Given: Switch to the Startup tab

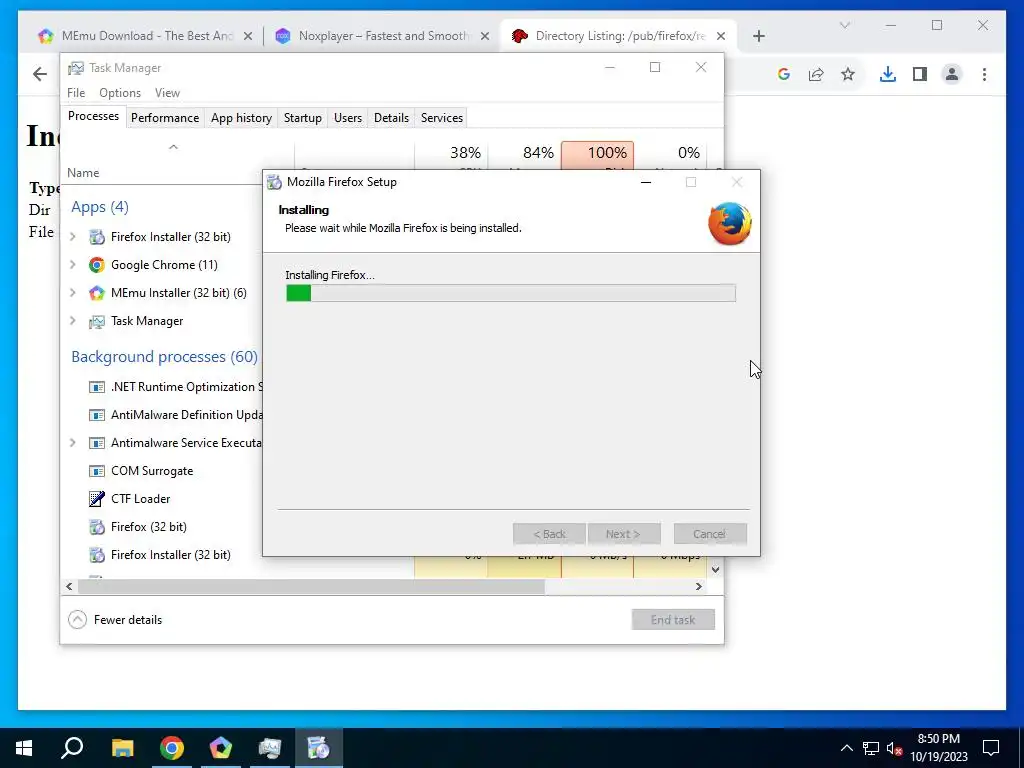Looking at the screenshot, I should [302, 118].
